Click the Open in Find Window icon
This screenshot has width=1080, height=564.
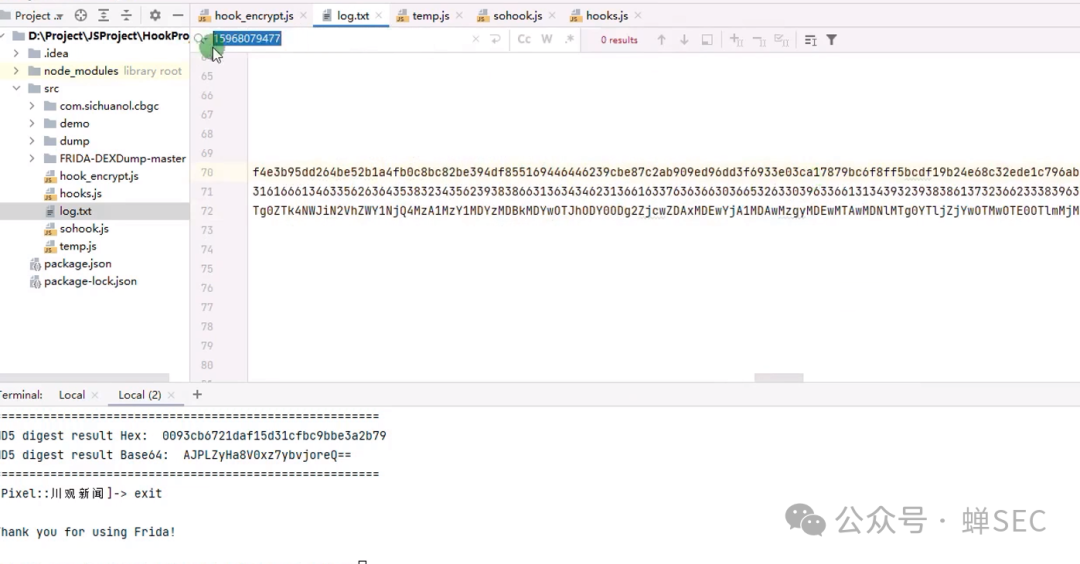[x=707, y=40]
